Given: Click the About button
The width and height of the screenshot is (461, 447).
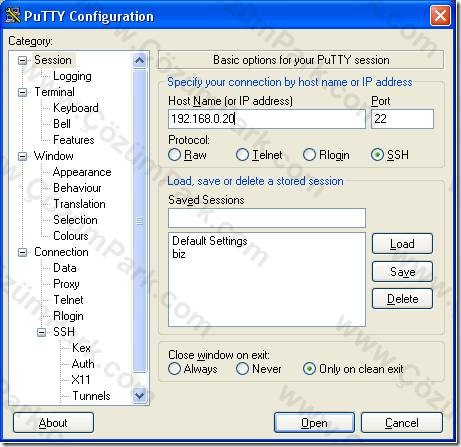Looking at the screenshot, I should click(53, 423).
